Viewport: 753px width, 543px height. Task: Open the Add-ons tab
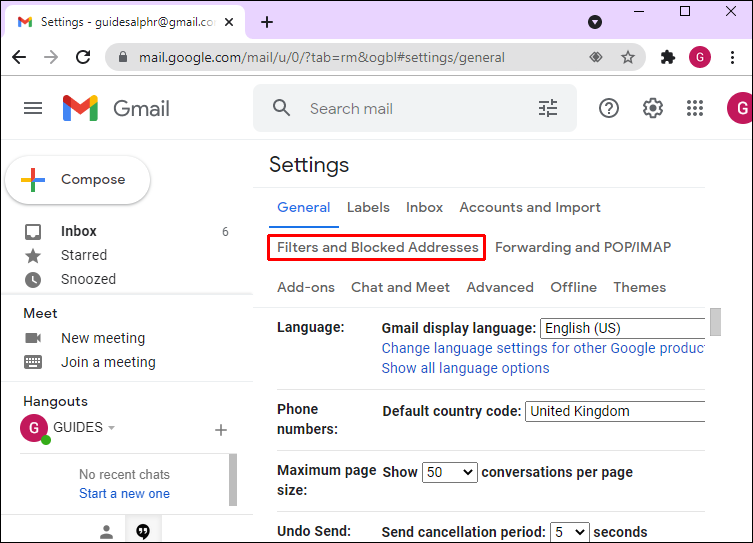point(306,287)
